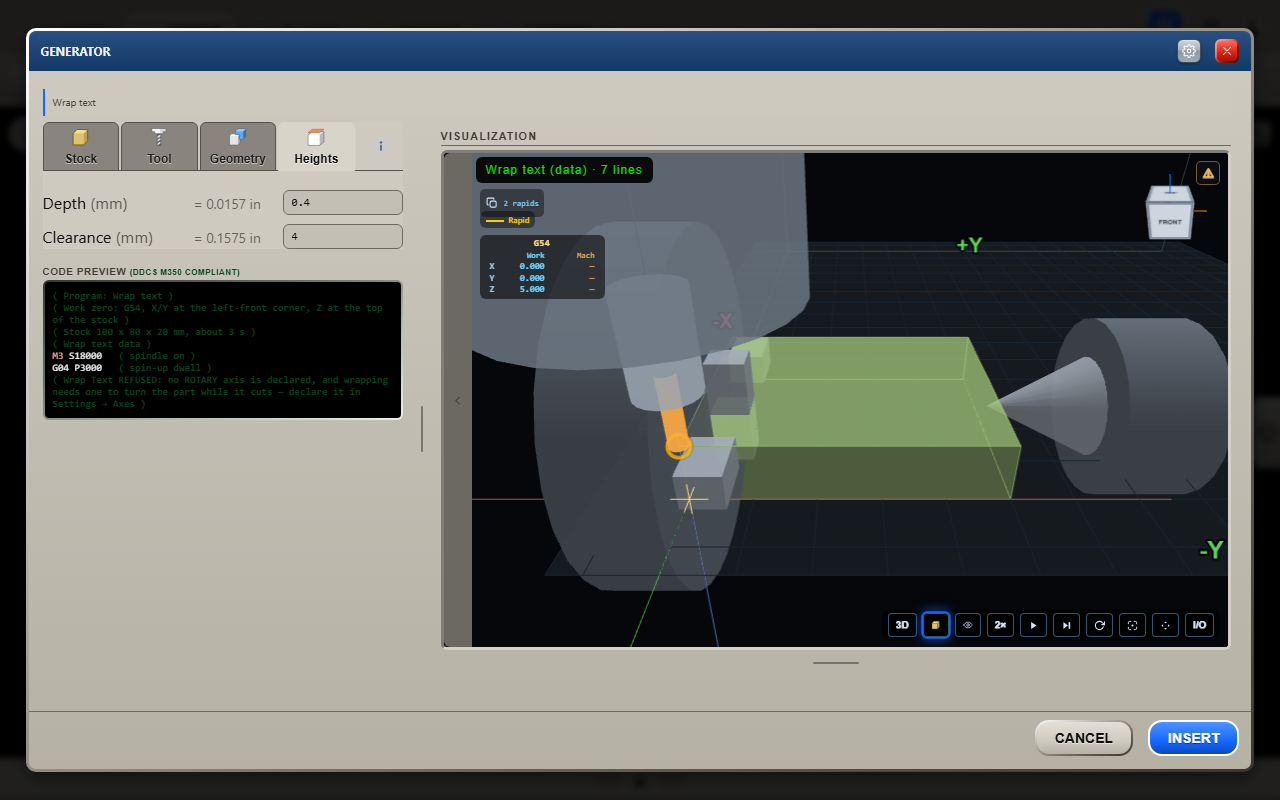The height and width of the screenshot is (800, 1280).
Task: Click the horizontal resize handle below the visualization
Action: pos(836,662)
